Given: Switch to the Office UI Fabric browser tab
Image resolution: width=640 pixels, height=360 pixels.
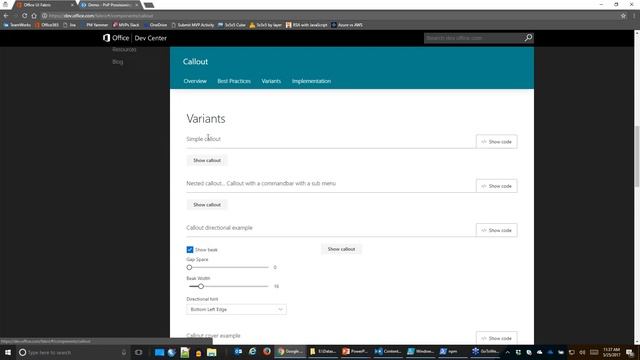Looking at the screenshot, I should click(x=44, y=5).
